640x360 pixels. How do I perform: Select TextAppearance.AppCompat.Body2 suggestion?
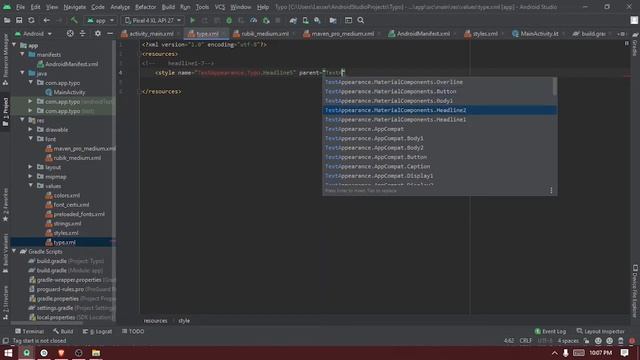pos(438,148)
